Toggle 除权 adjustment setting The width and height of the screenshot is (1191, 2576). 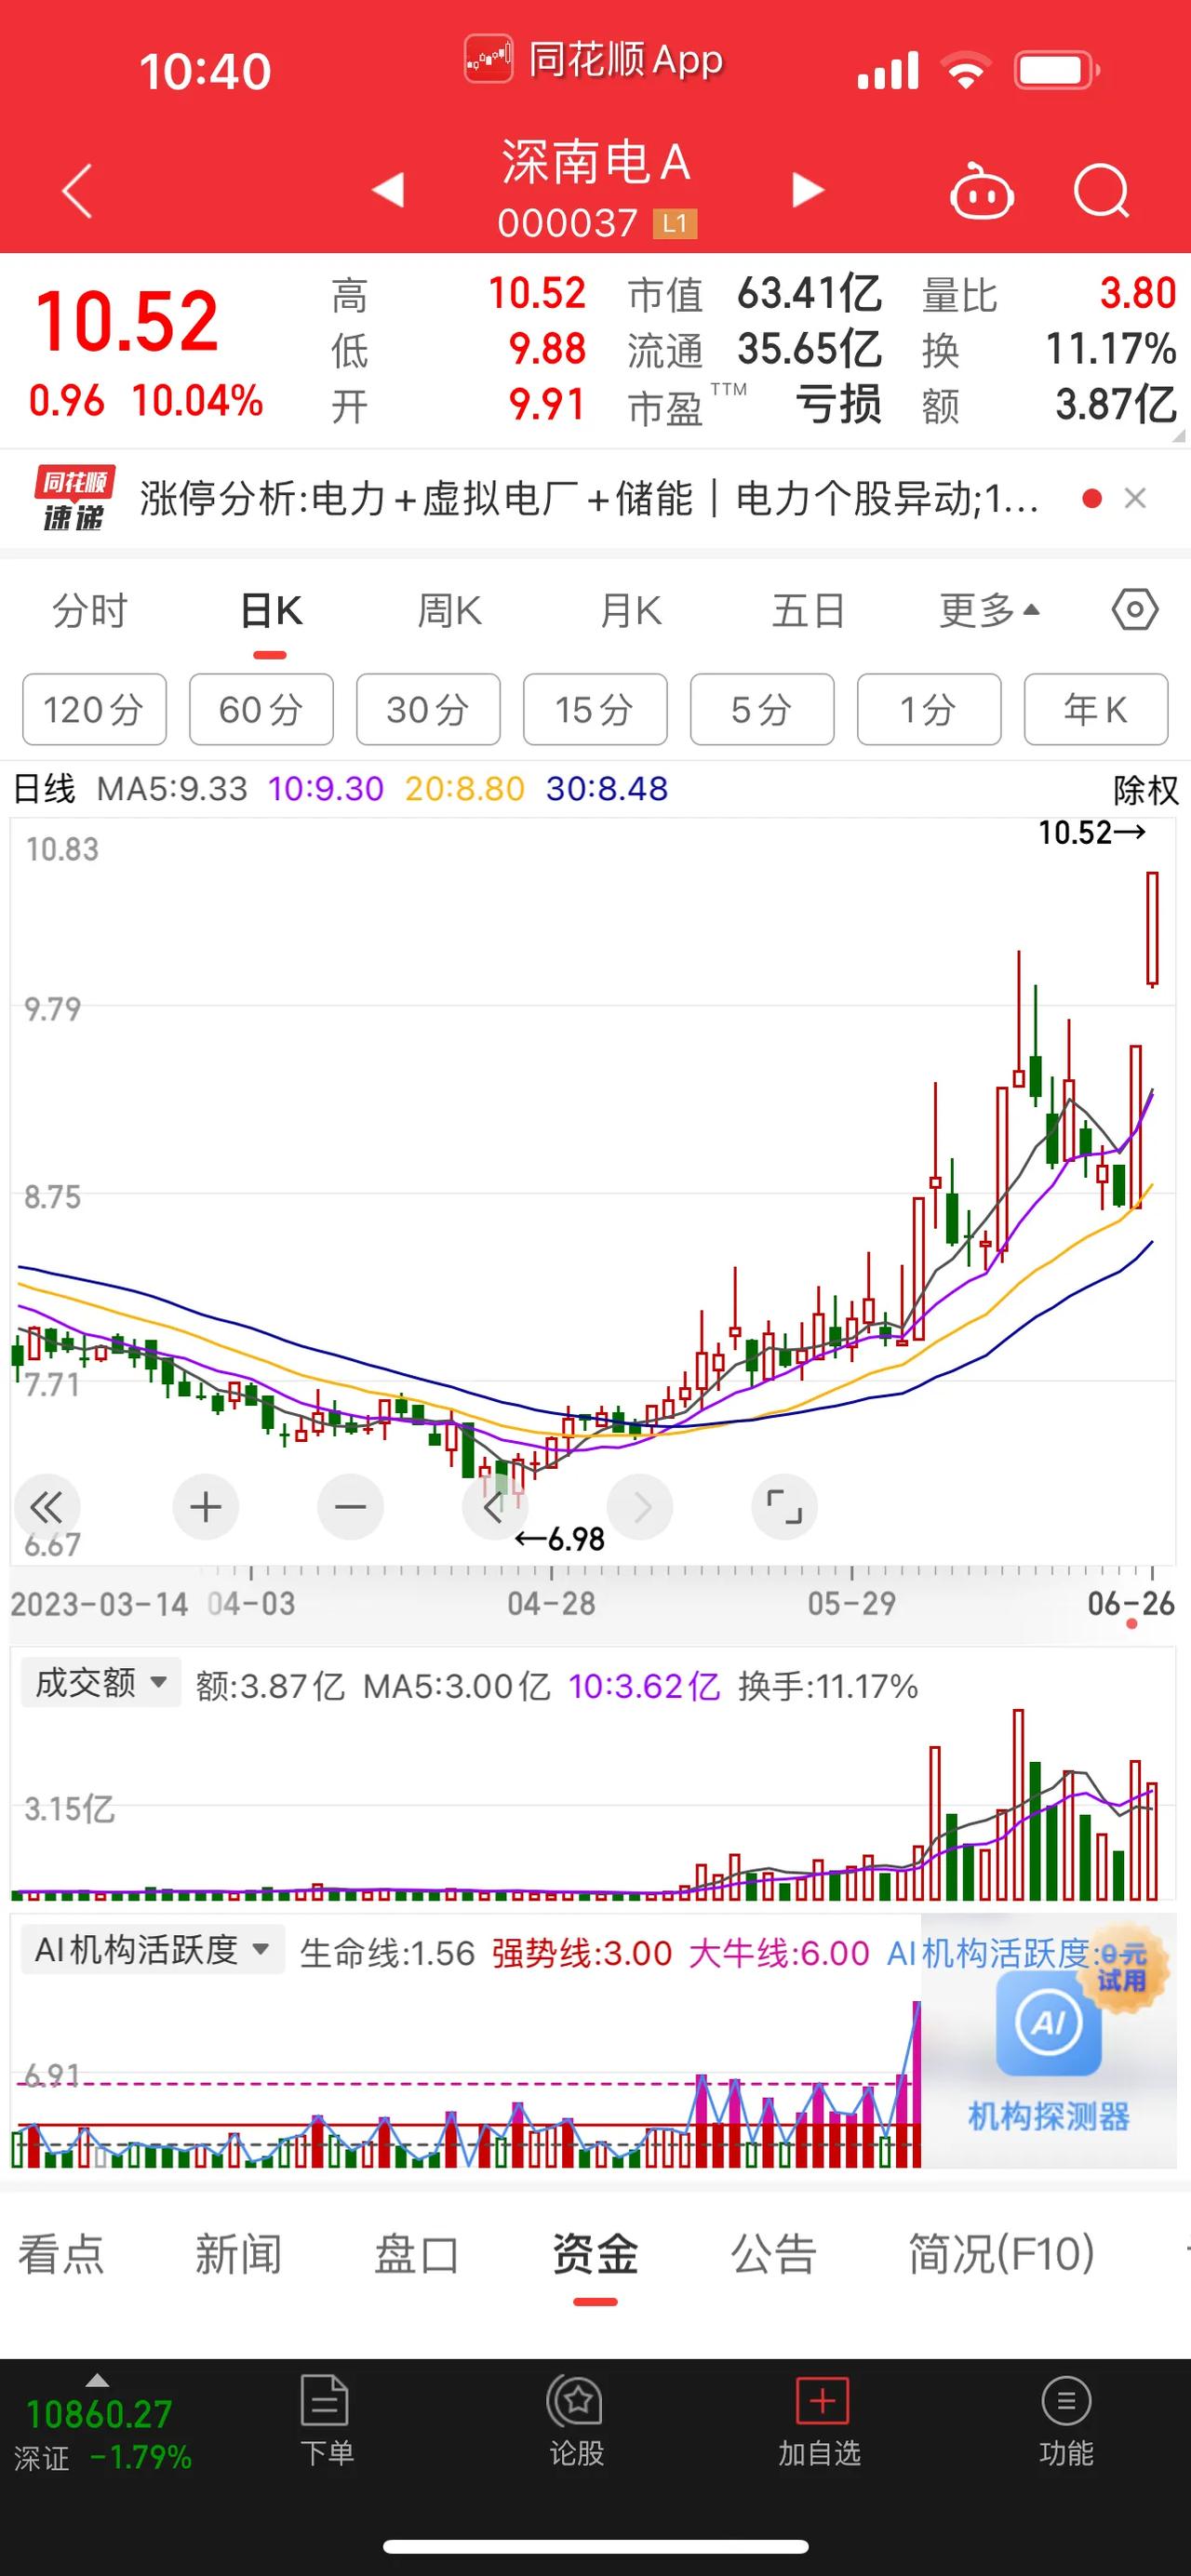click(1146, 789)
